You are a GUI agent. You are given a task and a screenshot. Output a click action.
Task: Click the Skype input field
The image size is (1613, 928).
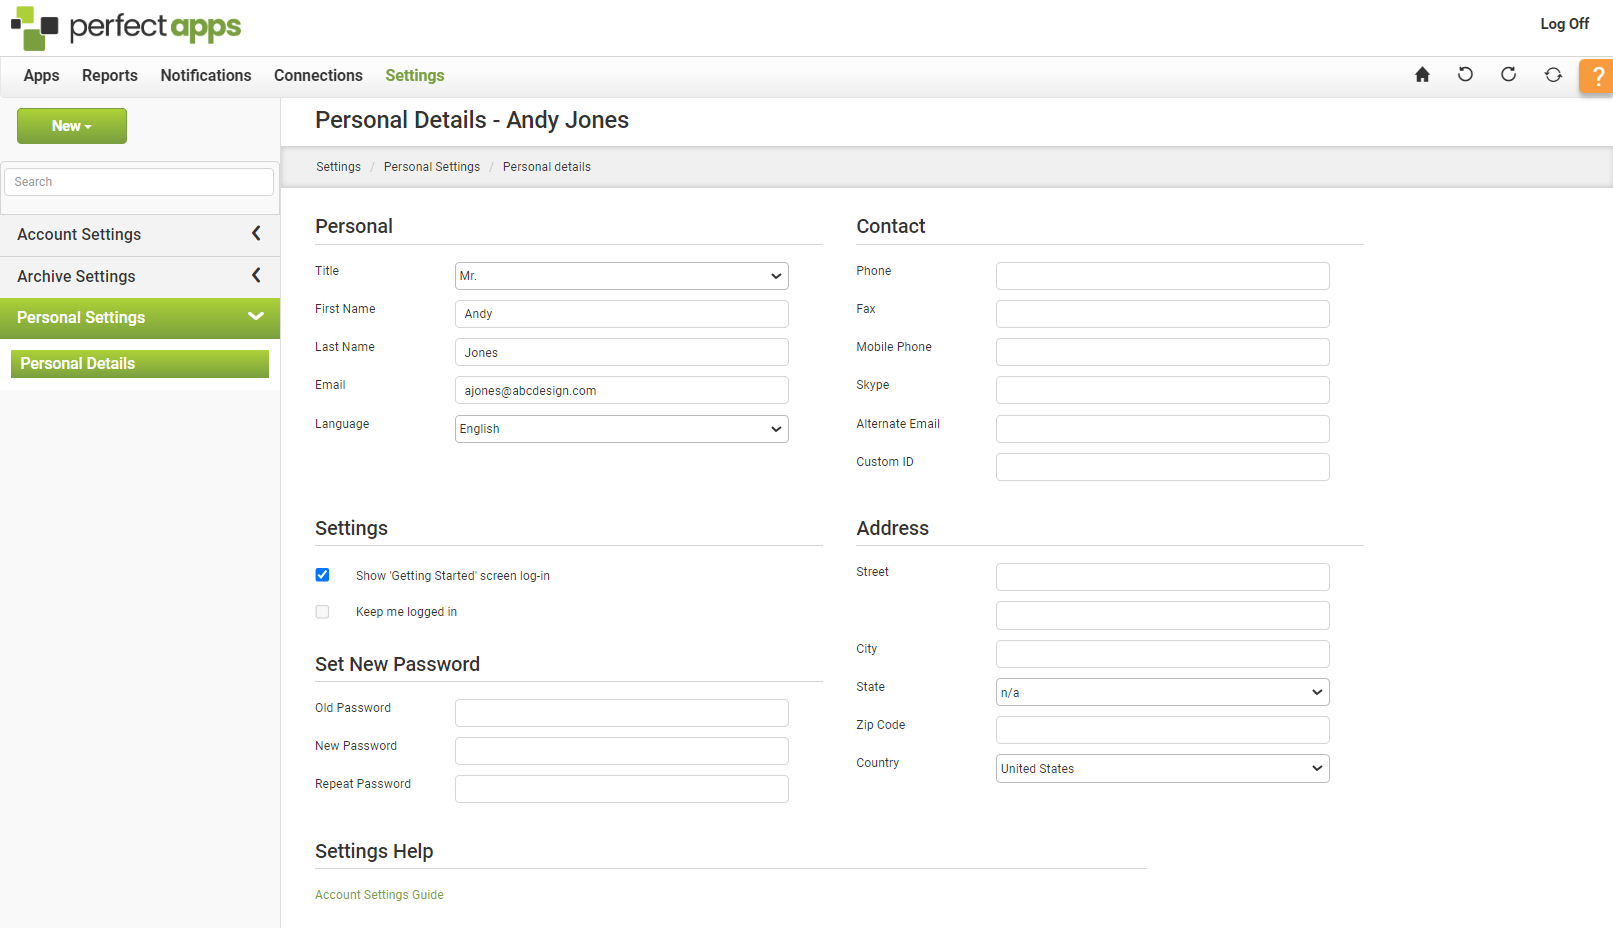(x=1163, y=390)
